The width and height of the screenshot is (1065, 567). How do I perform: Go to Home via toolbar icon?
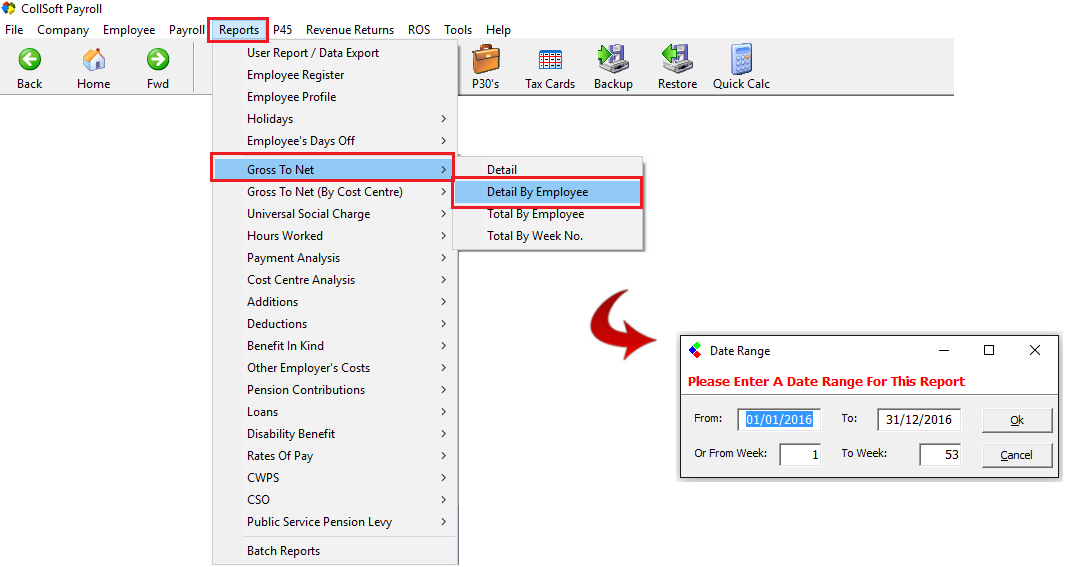tap(94, 61)
